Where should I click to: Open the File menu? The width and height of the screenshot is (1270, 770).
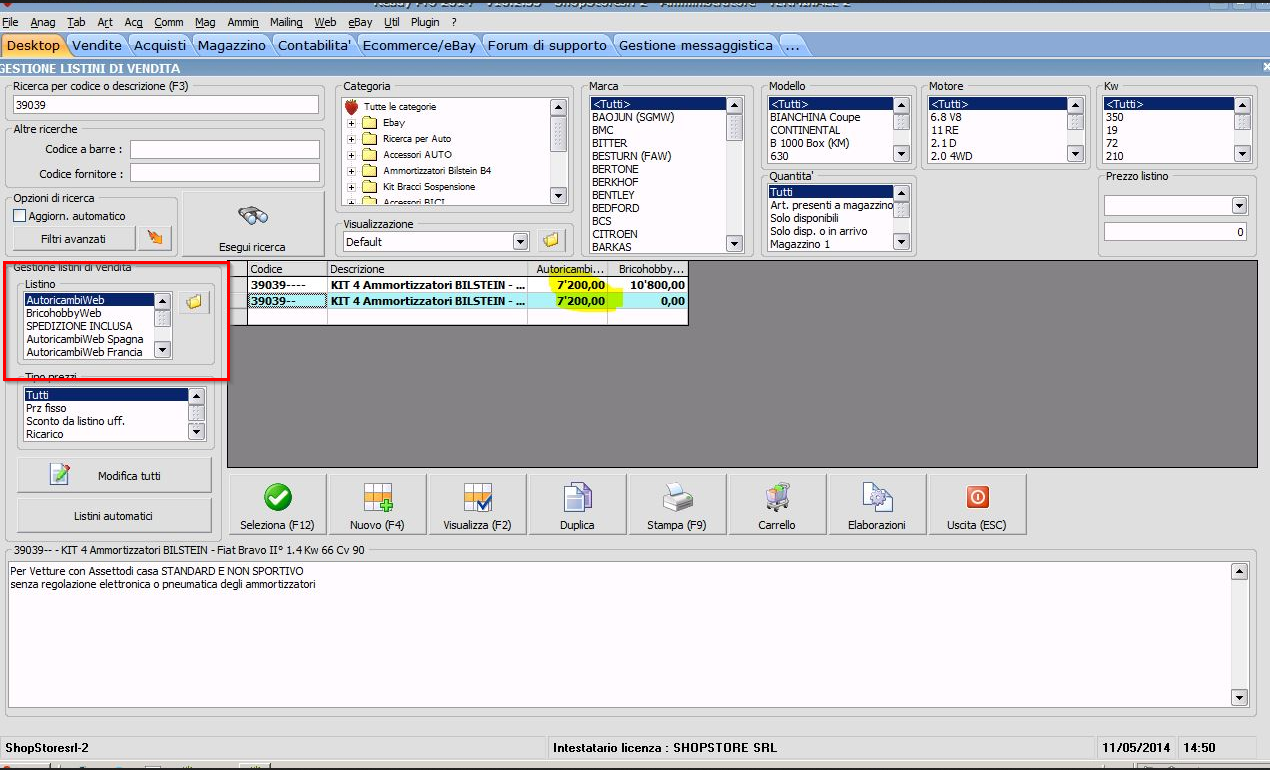[10, 22]
